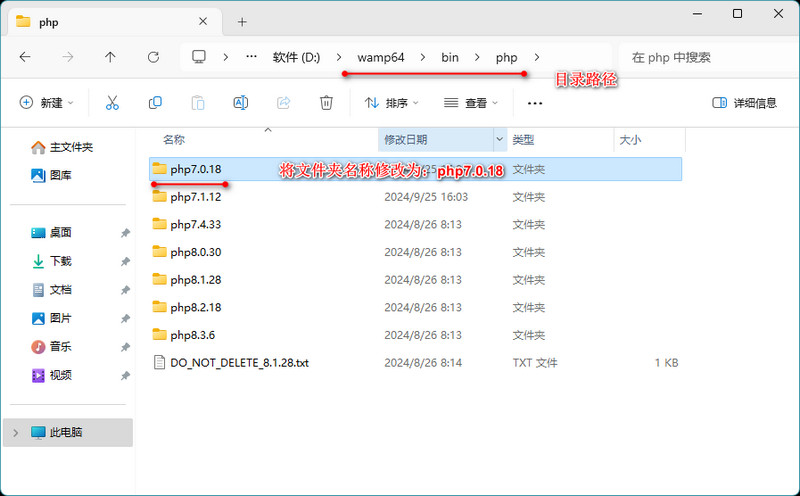Image resolution: width=800 pixels, height=496 pixels.
Task: Open 下载 in the sidebar
Action: pos(60,261)
